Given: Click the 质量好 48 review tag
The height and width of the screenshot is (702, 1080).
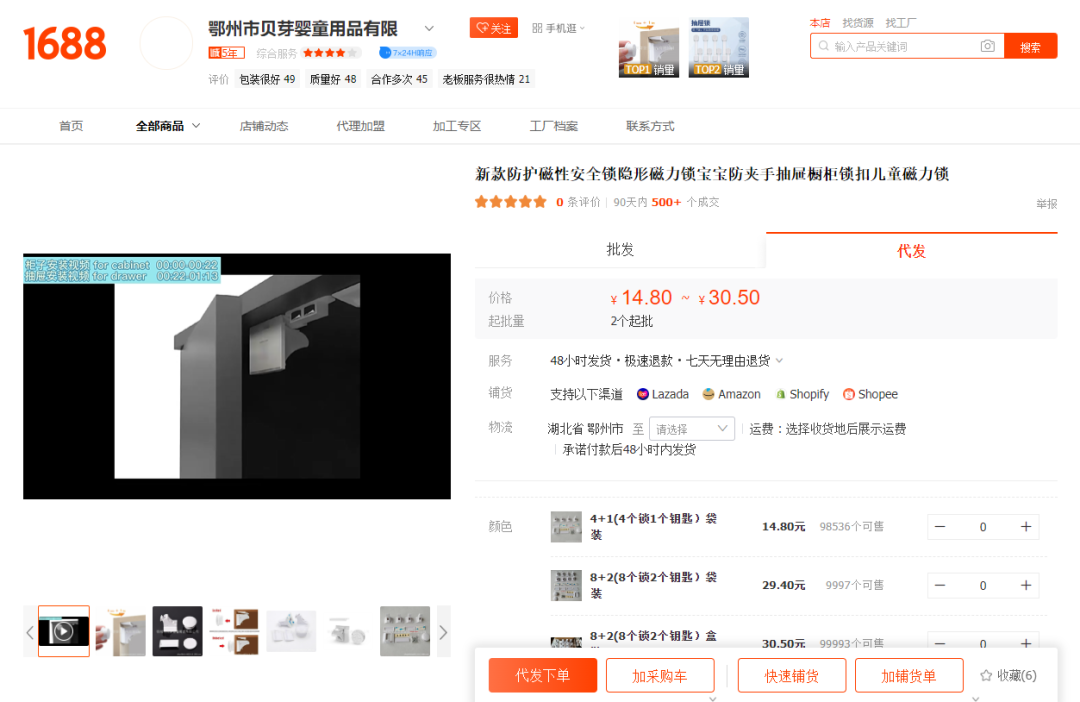Looking at the screenshot, I should tap(333, 79).
